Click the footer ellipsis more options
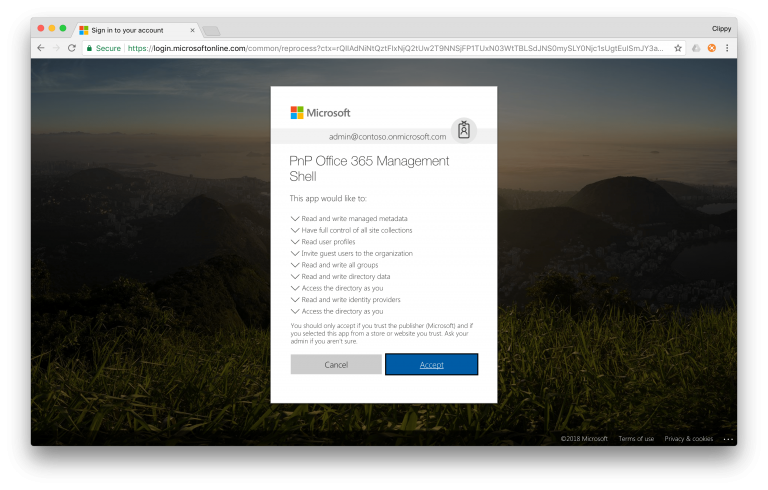Screen dimensions: 768x490 click(x=728, y=439)
